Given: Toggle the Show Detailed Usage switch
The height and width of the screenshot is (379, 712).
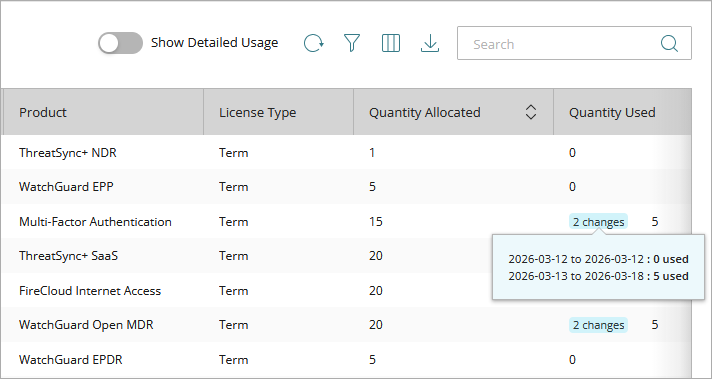Looking at the screenshot, I should point(120,43).
